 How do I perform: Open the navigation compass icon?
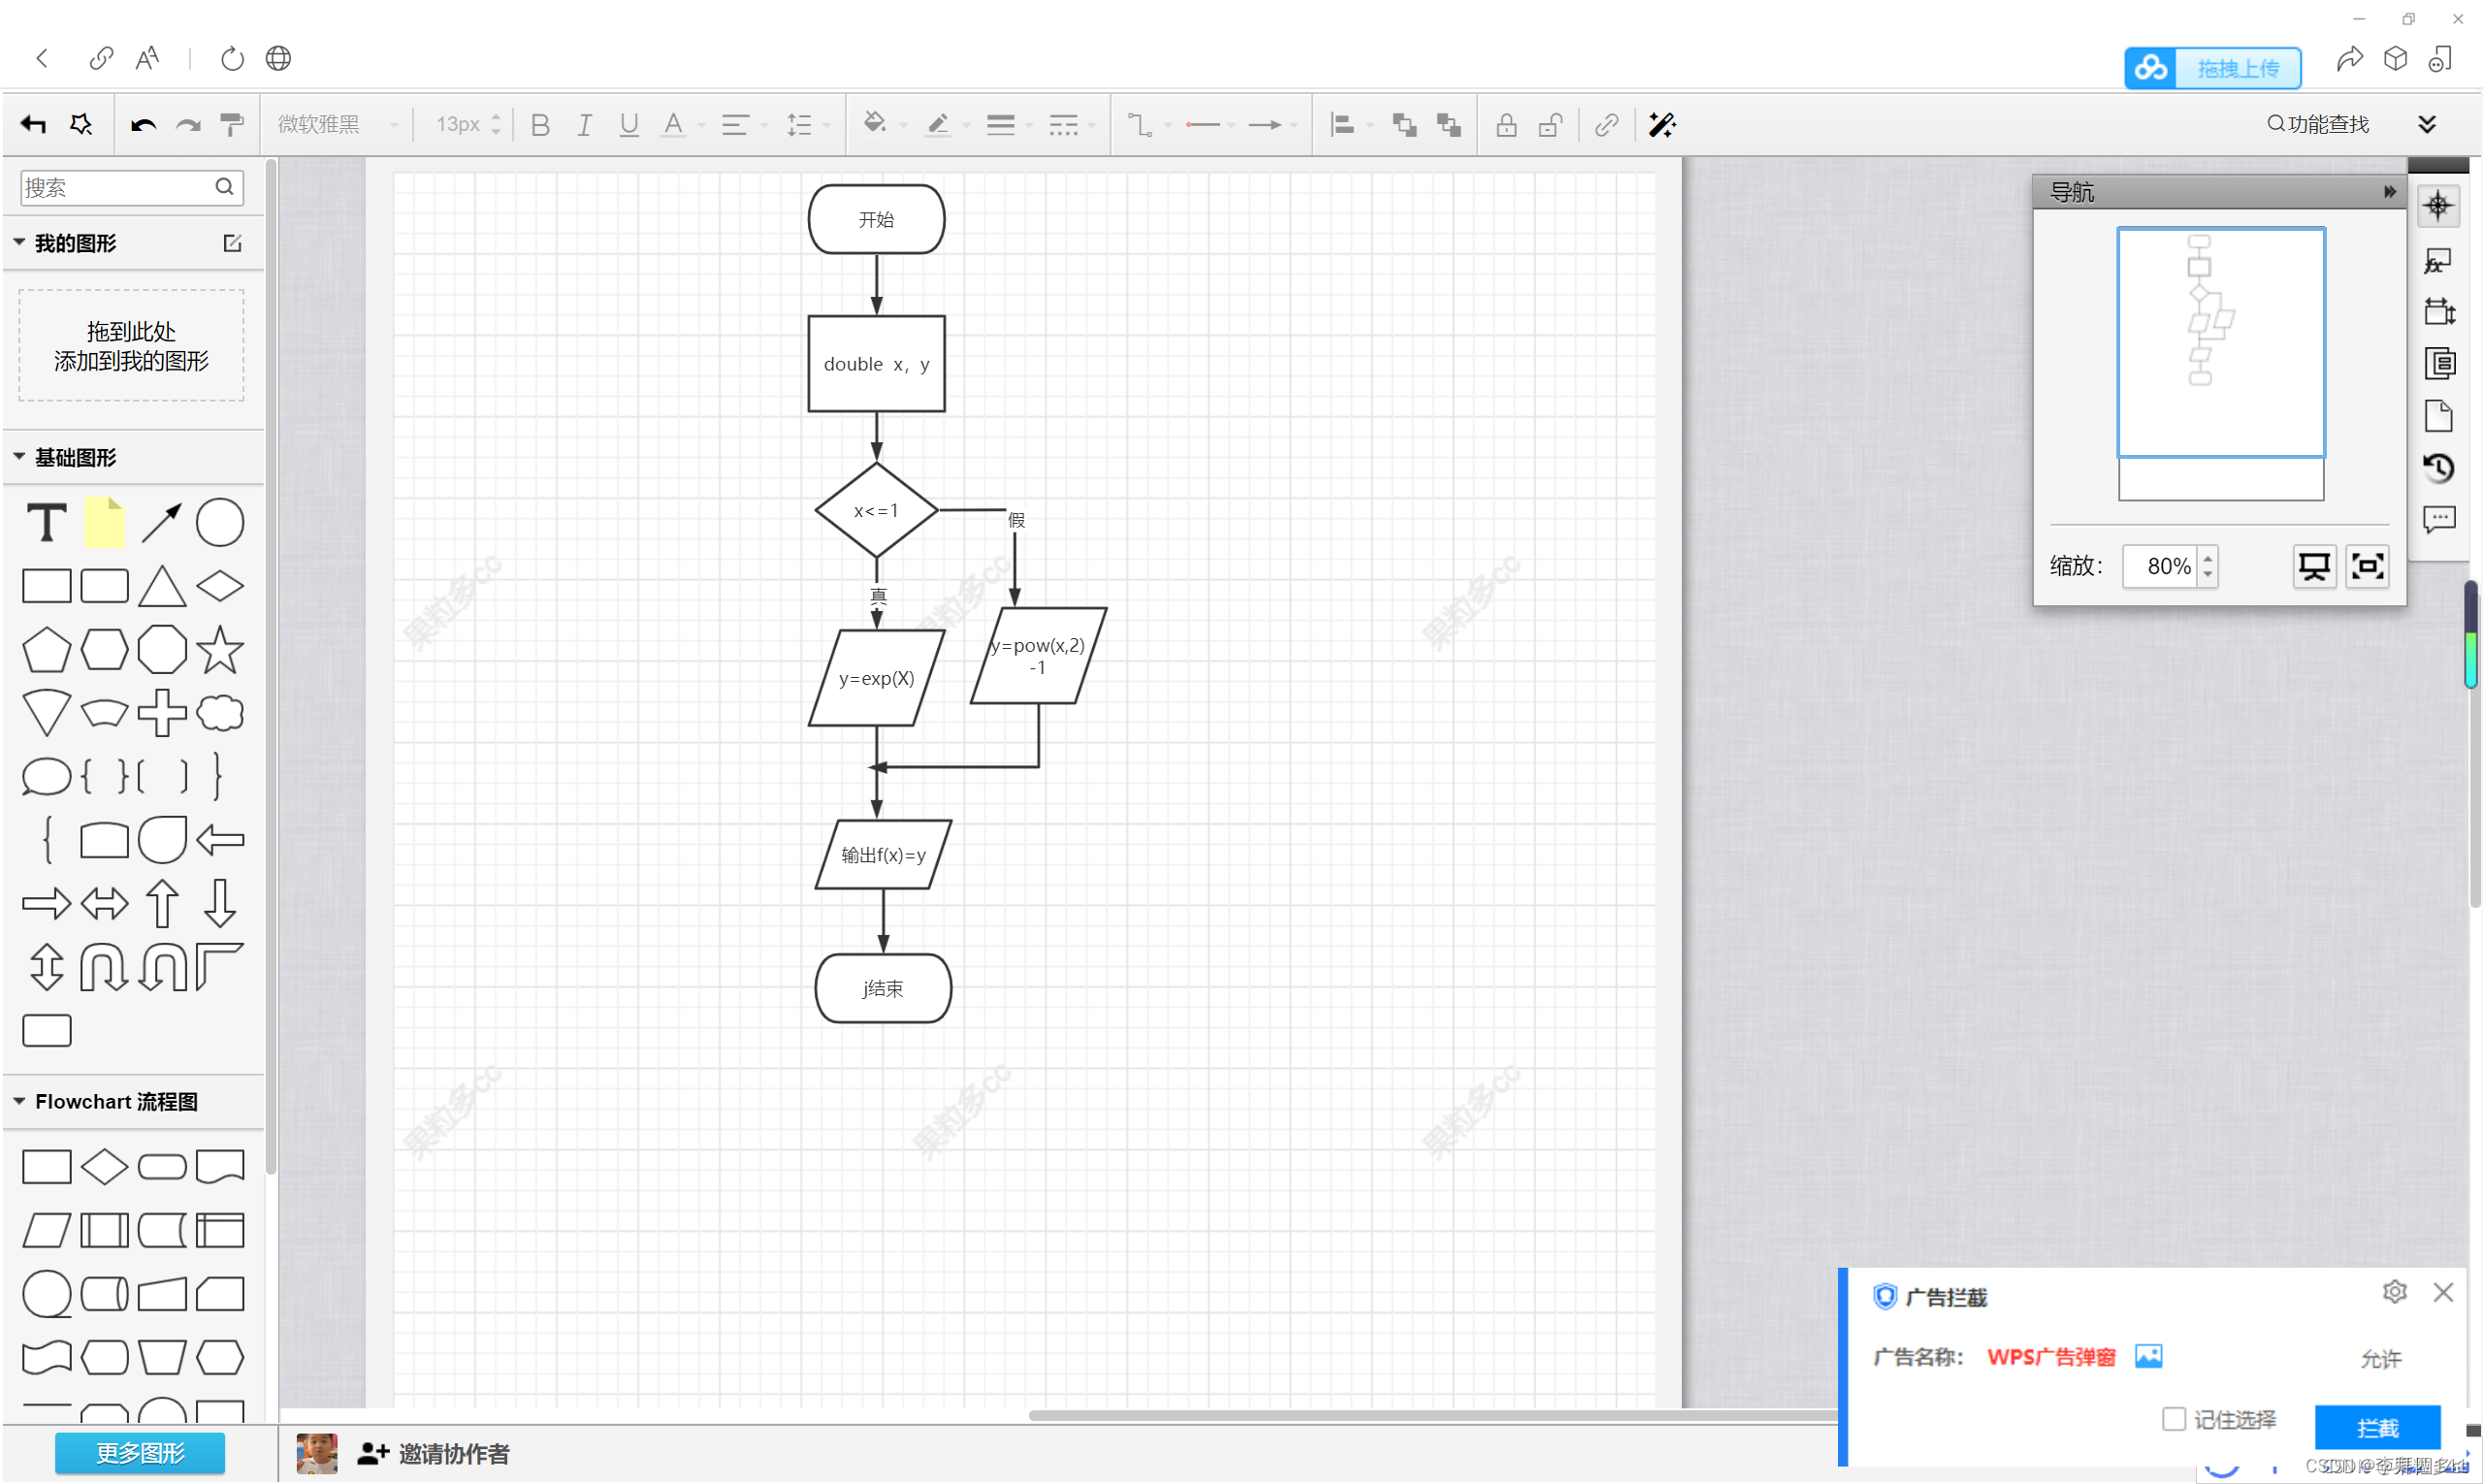pos(2438,206)
